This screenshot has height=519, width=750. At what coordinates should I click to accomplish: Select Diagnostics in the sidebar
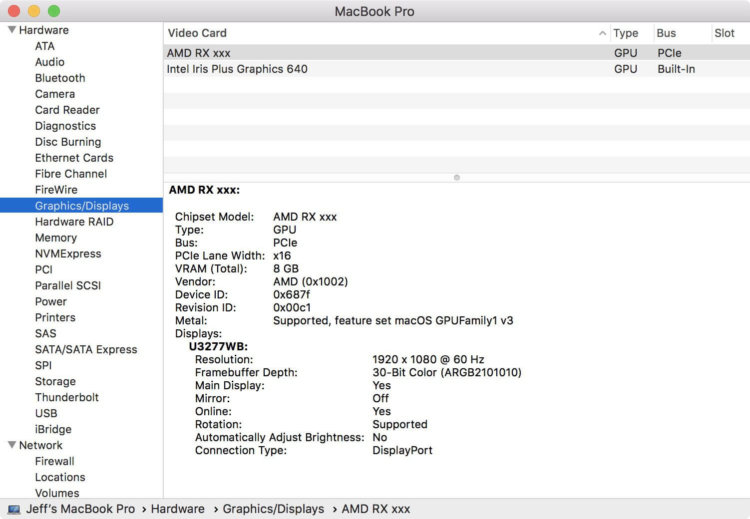tap(65, 126)
